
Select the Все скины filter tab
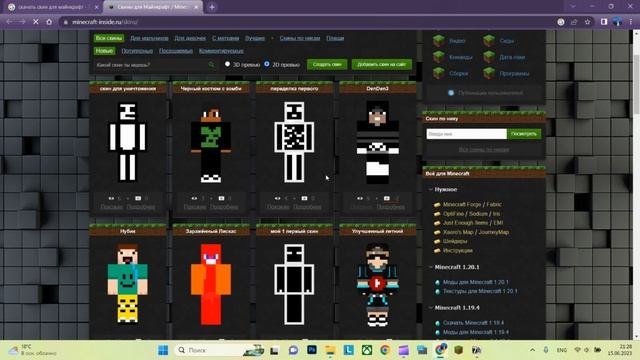point(109,38)
